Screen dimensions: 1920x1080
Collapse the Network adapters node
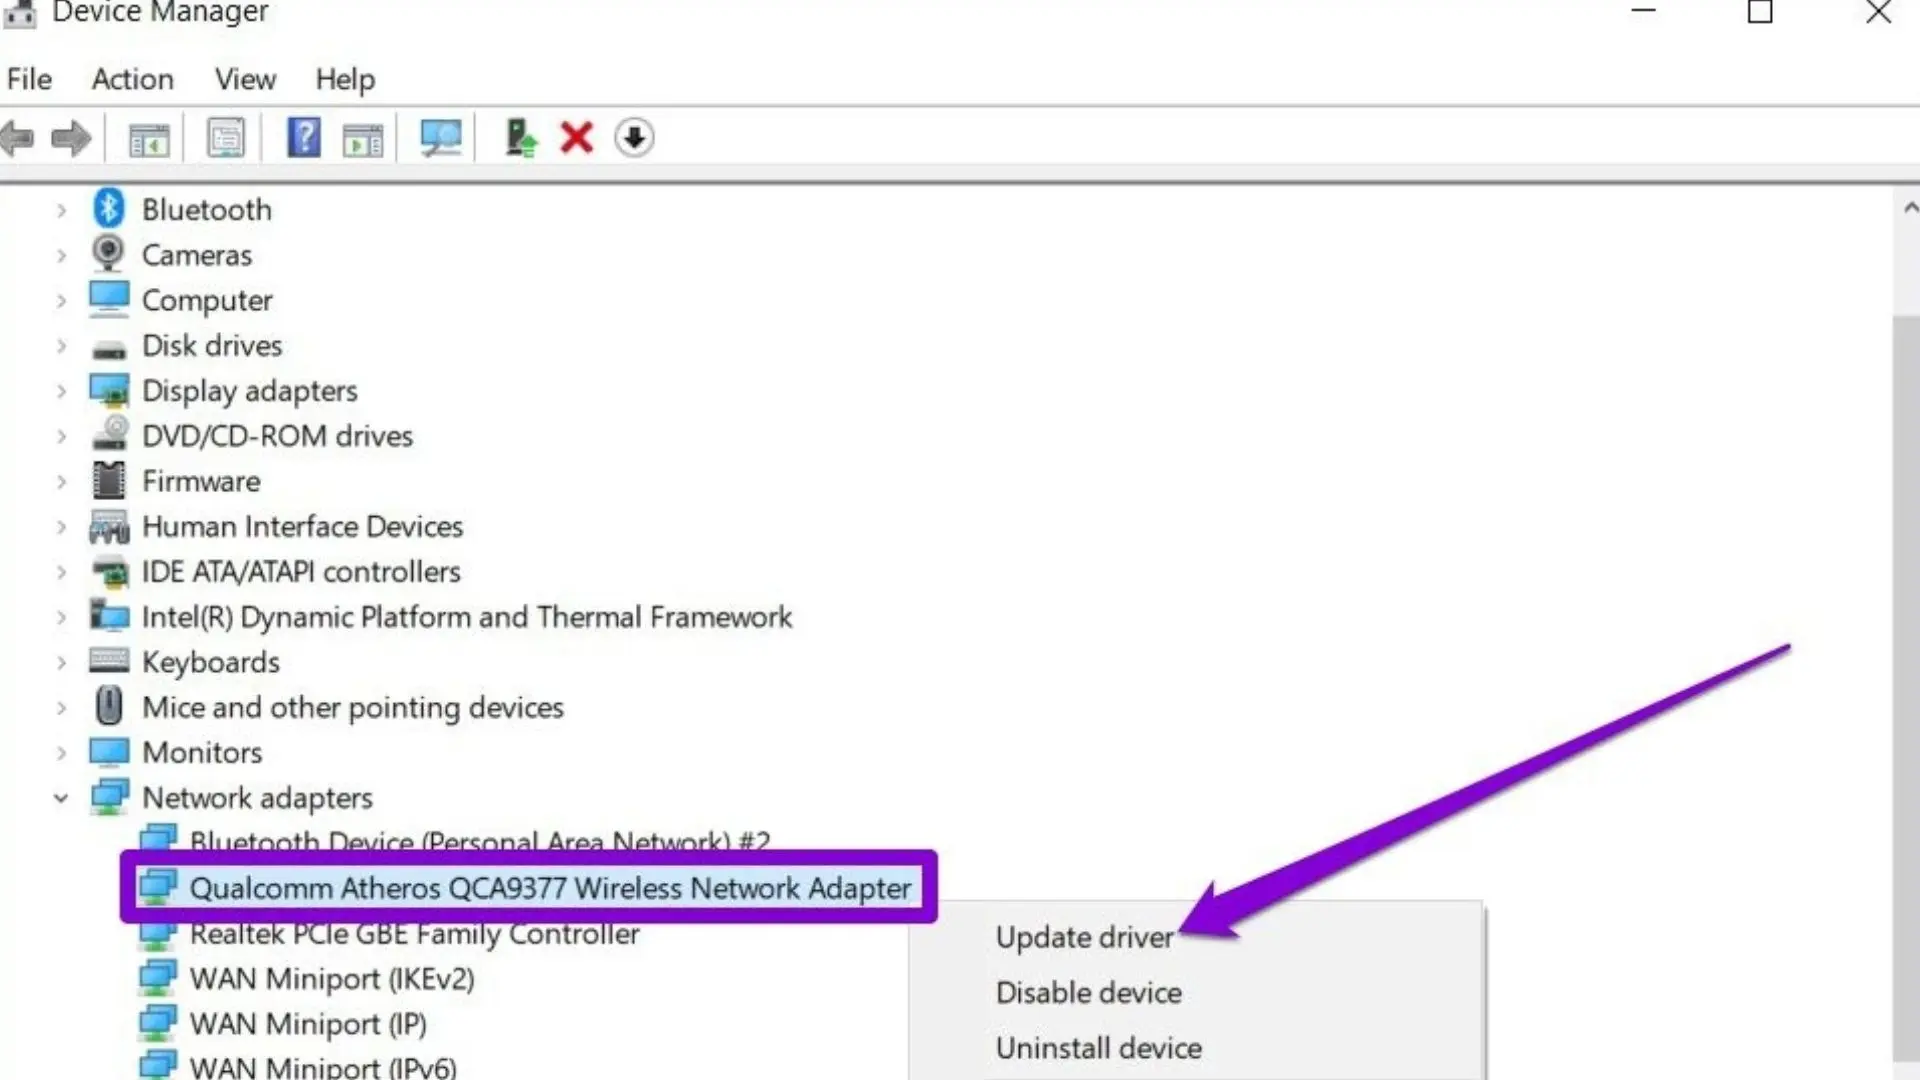coord(61,798)
